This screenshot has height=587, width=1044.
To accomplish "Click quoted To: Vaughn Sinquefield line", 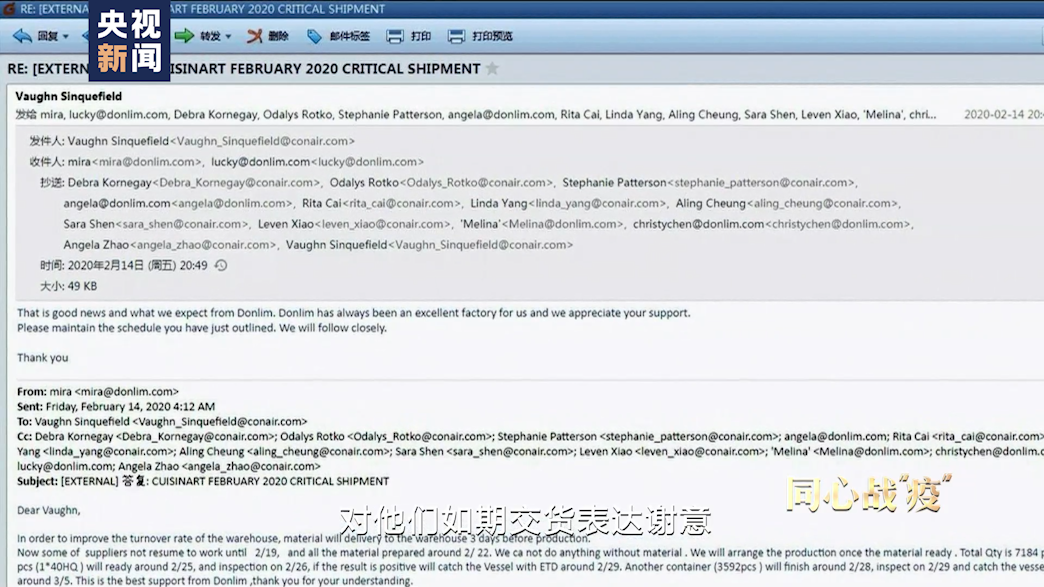I will [x=162, y=421].
